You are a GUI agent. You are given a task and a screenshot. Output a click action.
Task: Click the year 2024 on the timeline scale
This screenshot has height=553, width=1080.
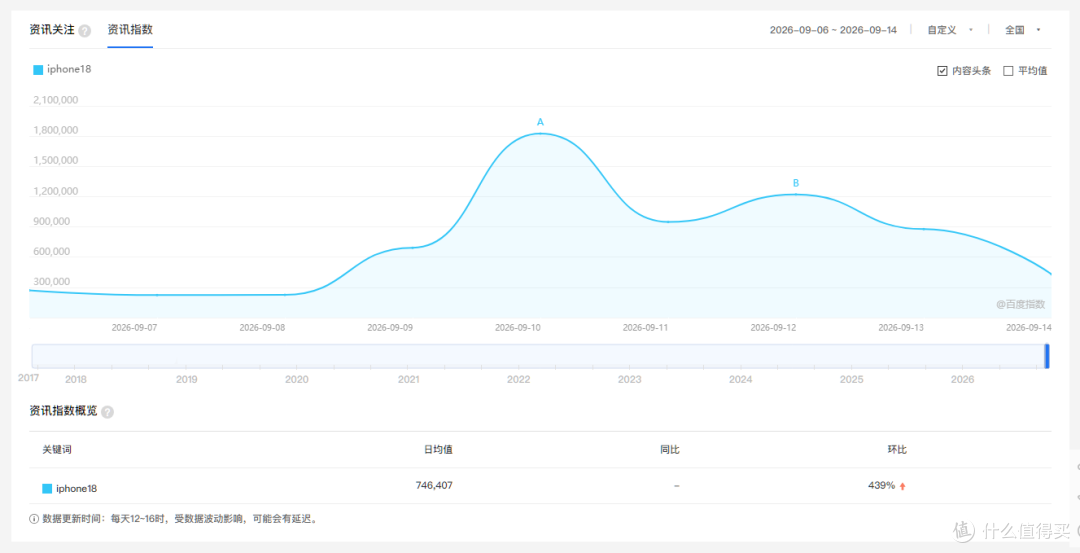(x=740, y=379)
